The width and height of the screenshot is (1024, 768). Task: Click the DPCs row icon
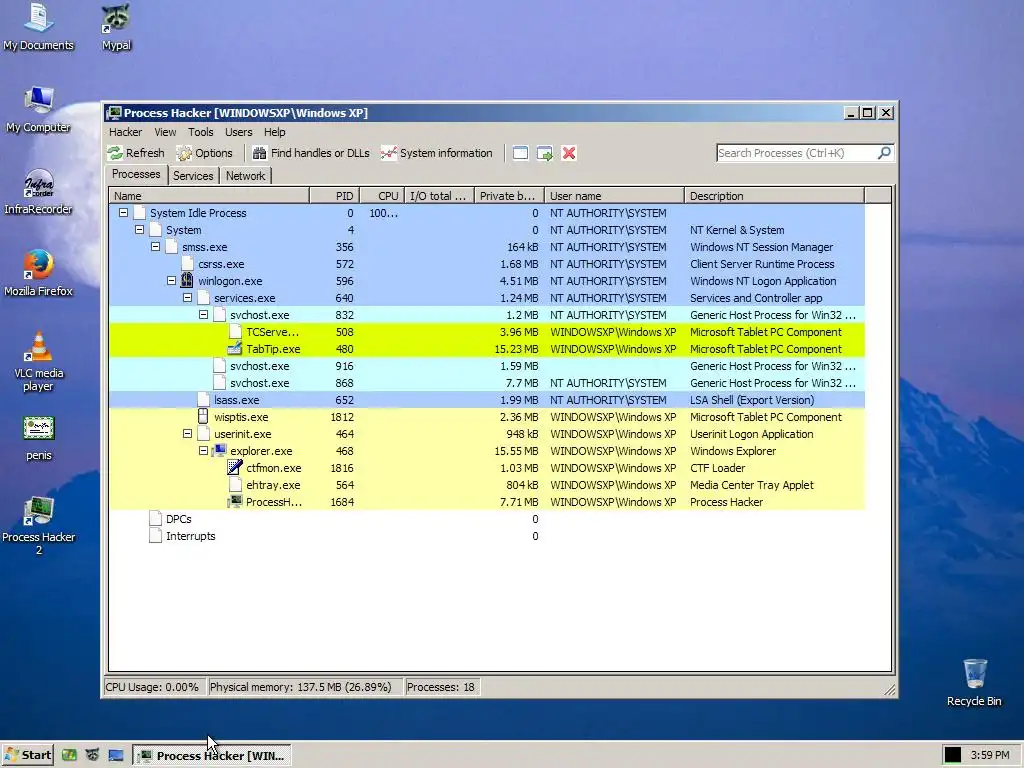[x=155, y=519]
